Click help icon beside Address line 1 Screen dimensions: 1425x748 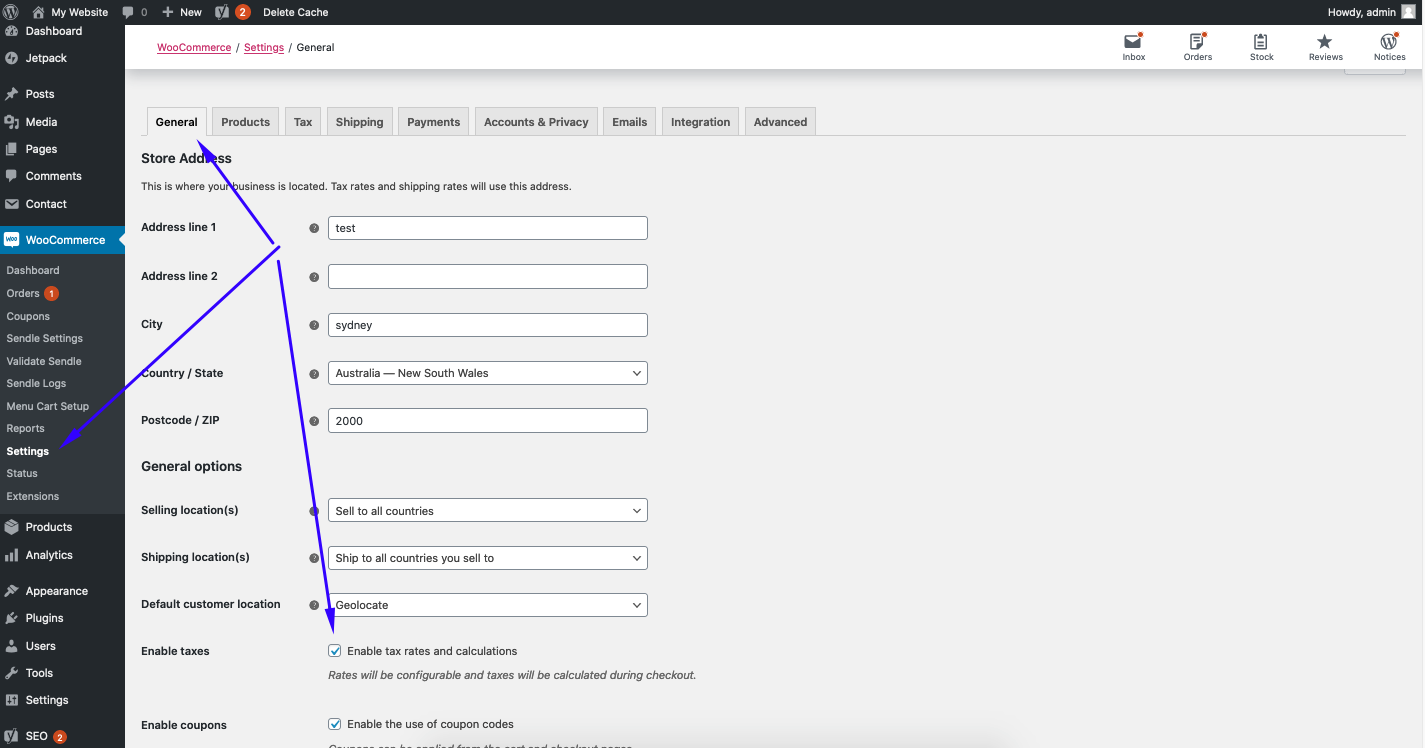[x=314, y=228]
